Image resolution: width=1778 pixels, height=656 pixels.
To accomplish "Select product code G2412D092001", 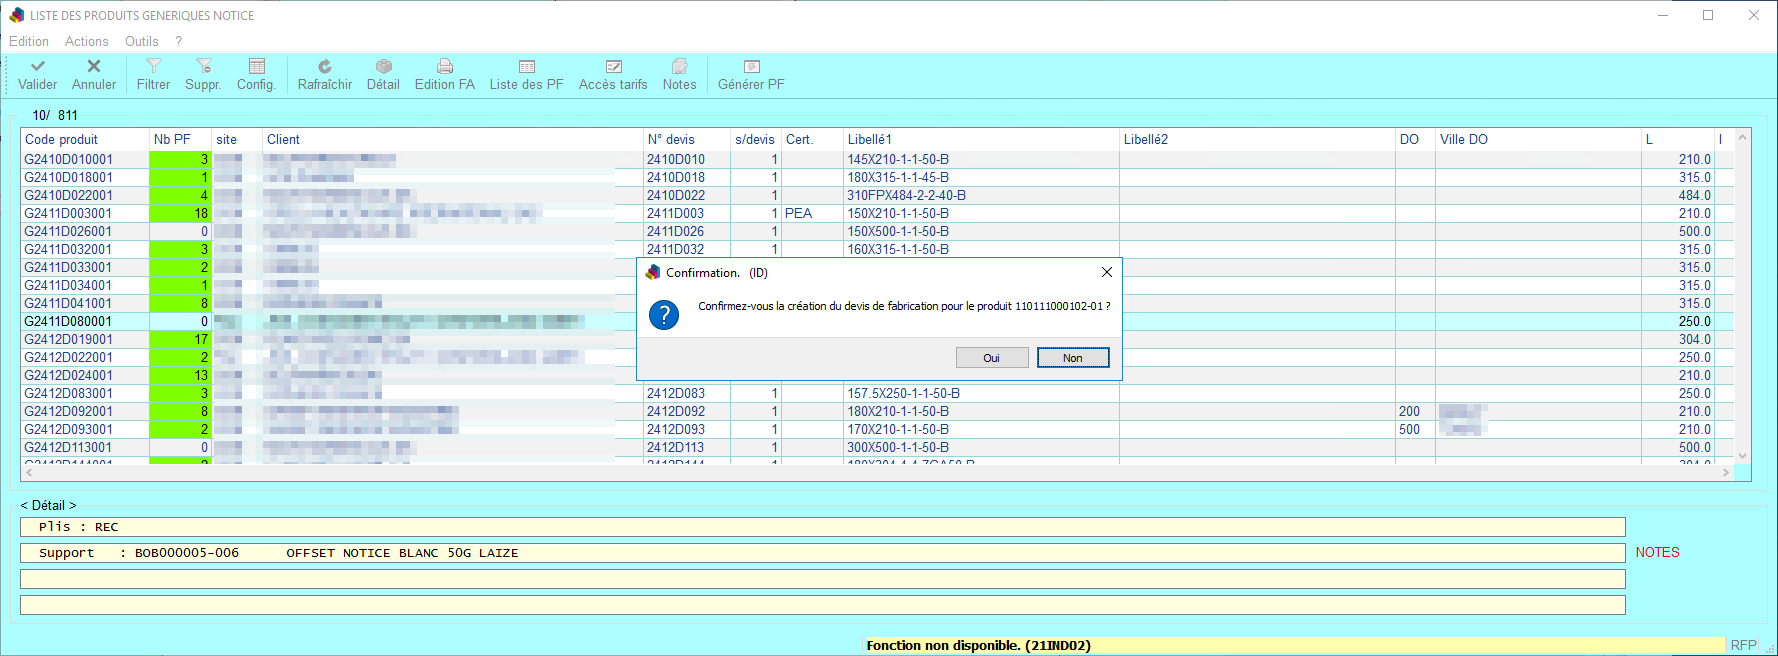I will (69, 411).
